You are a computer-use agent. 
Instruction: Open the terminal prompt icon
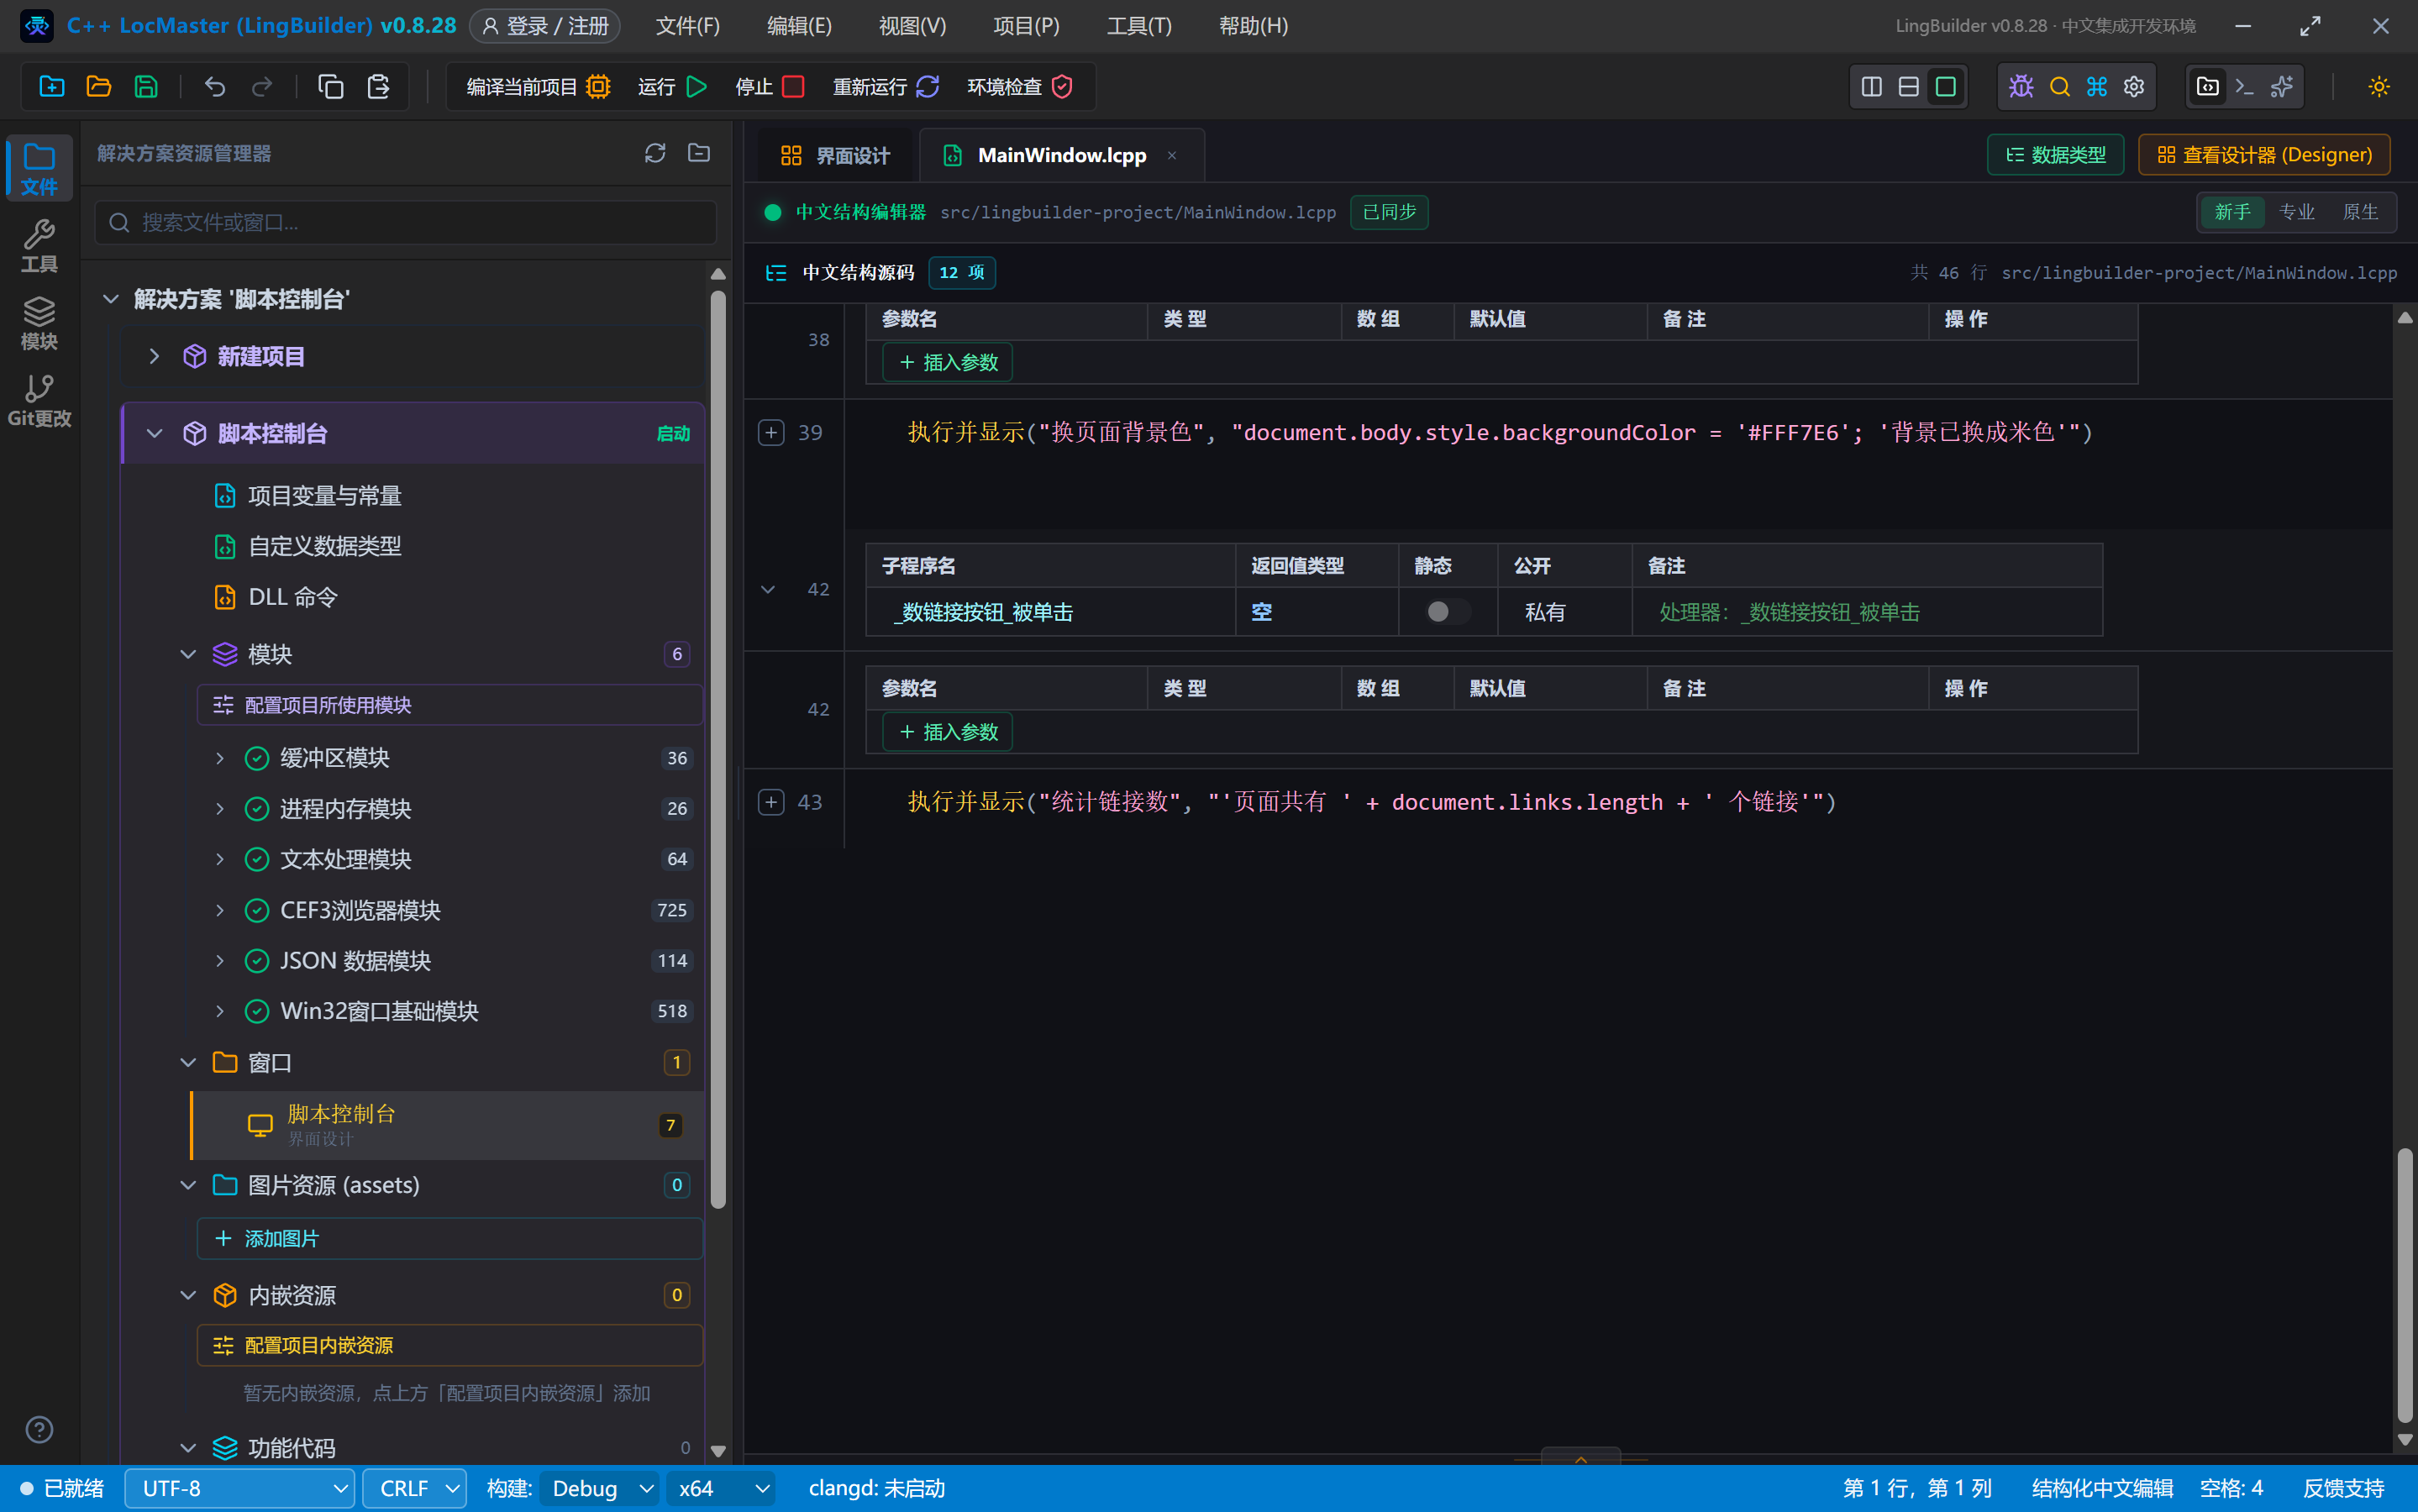2245,87
